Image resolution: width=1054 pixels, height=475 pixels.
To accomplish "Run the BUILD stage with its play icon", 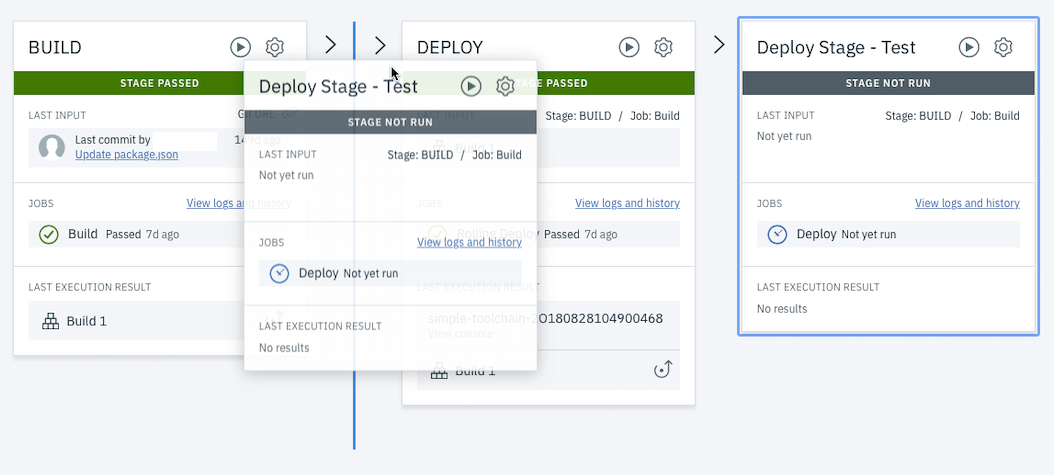I will point(240,47).
